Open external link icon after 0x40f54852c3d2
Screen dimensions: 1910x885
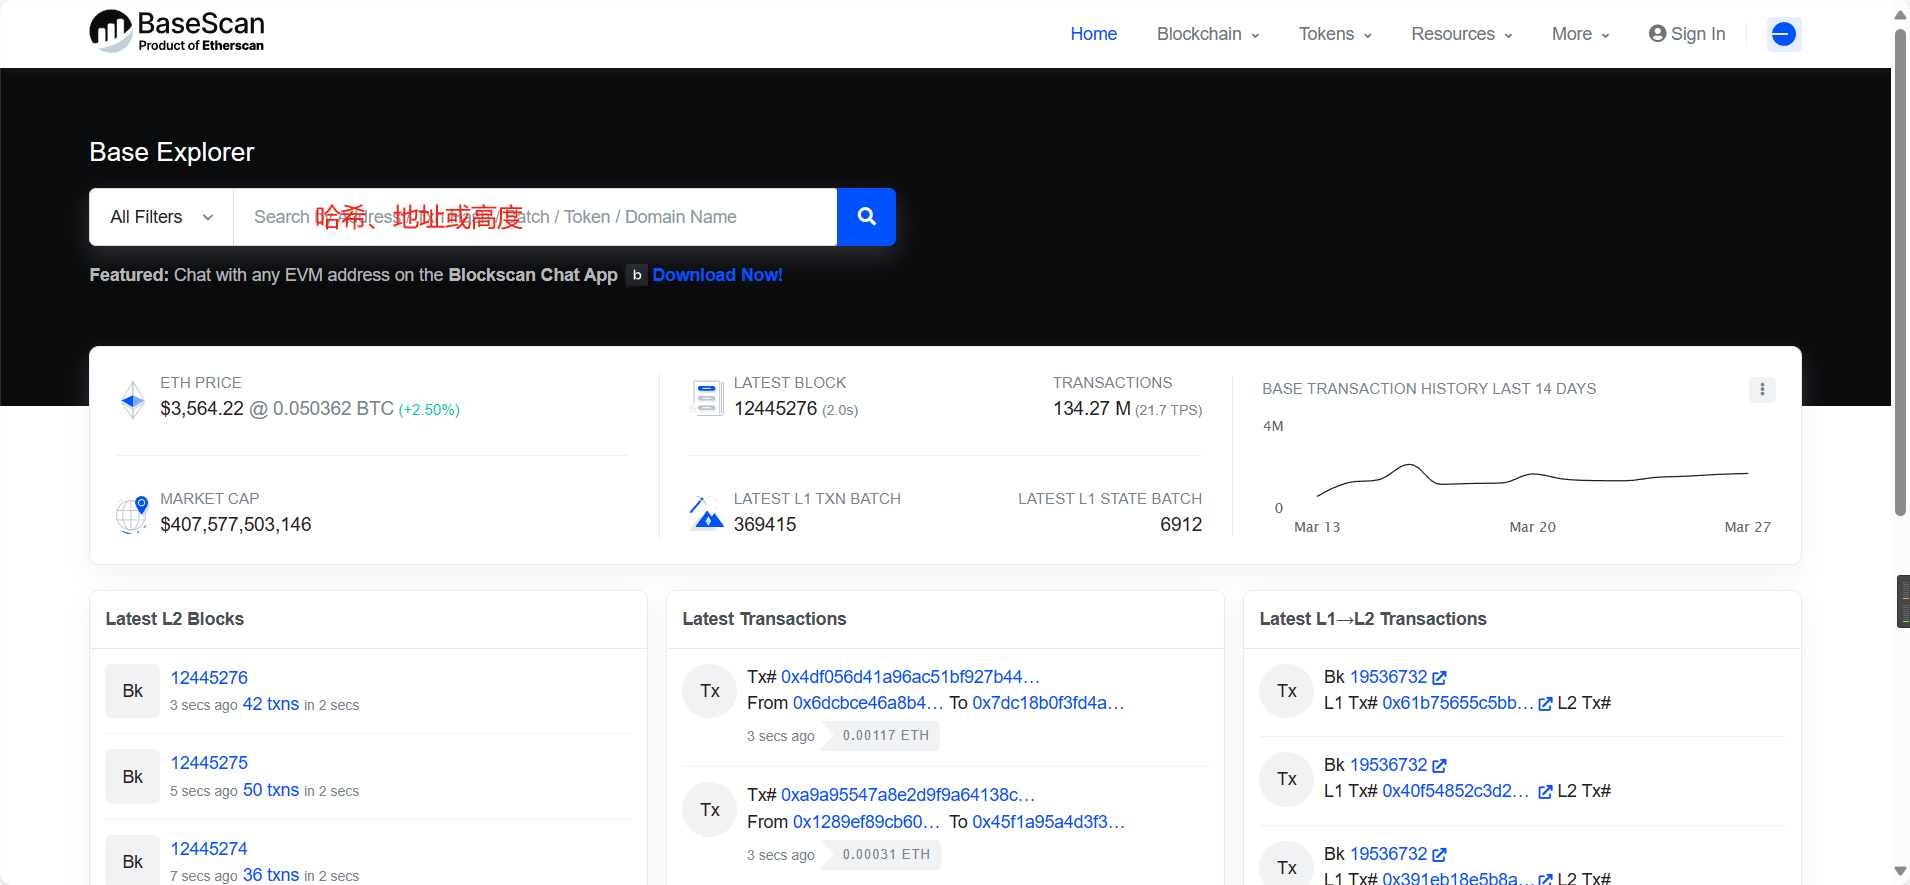[1545, 792]
